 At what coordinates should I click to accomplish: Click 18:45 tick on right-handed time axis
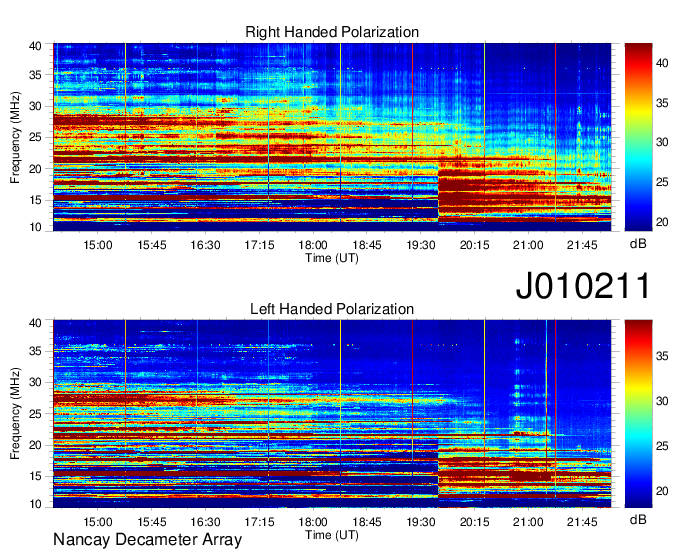point(367,245)
